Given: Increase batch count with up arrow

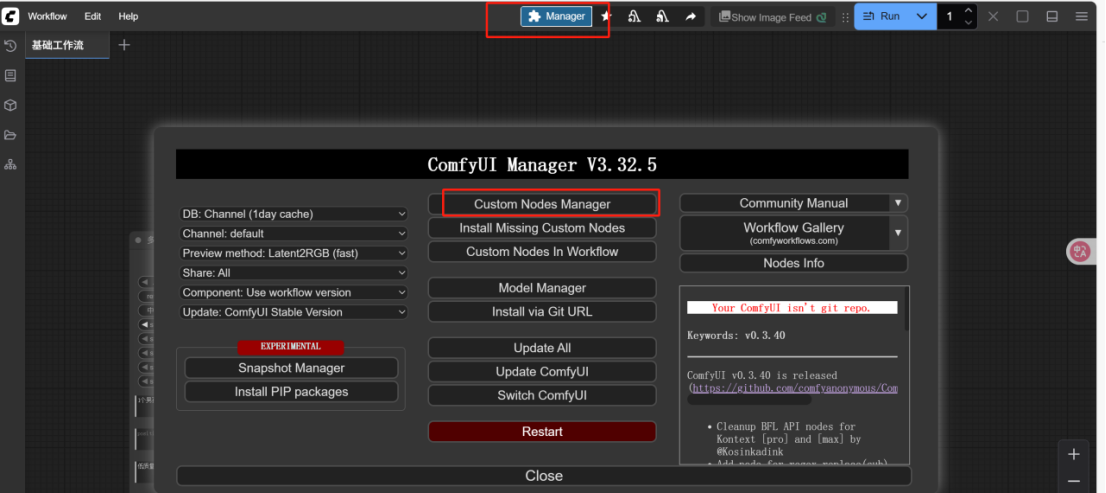Looking at the screenshot, I should (968, 10).
